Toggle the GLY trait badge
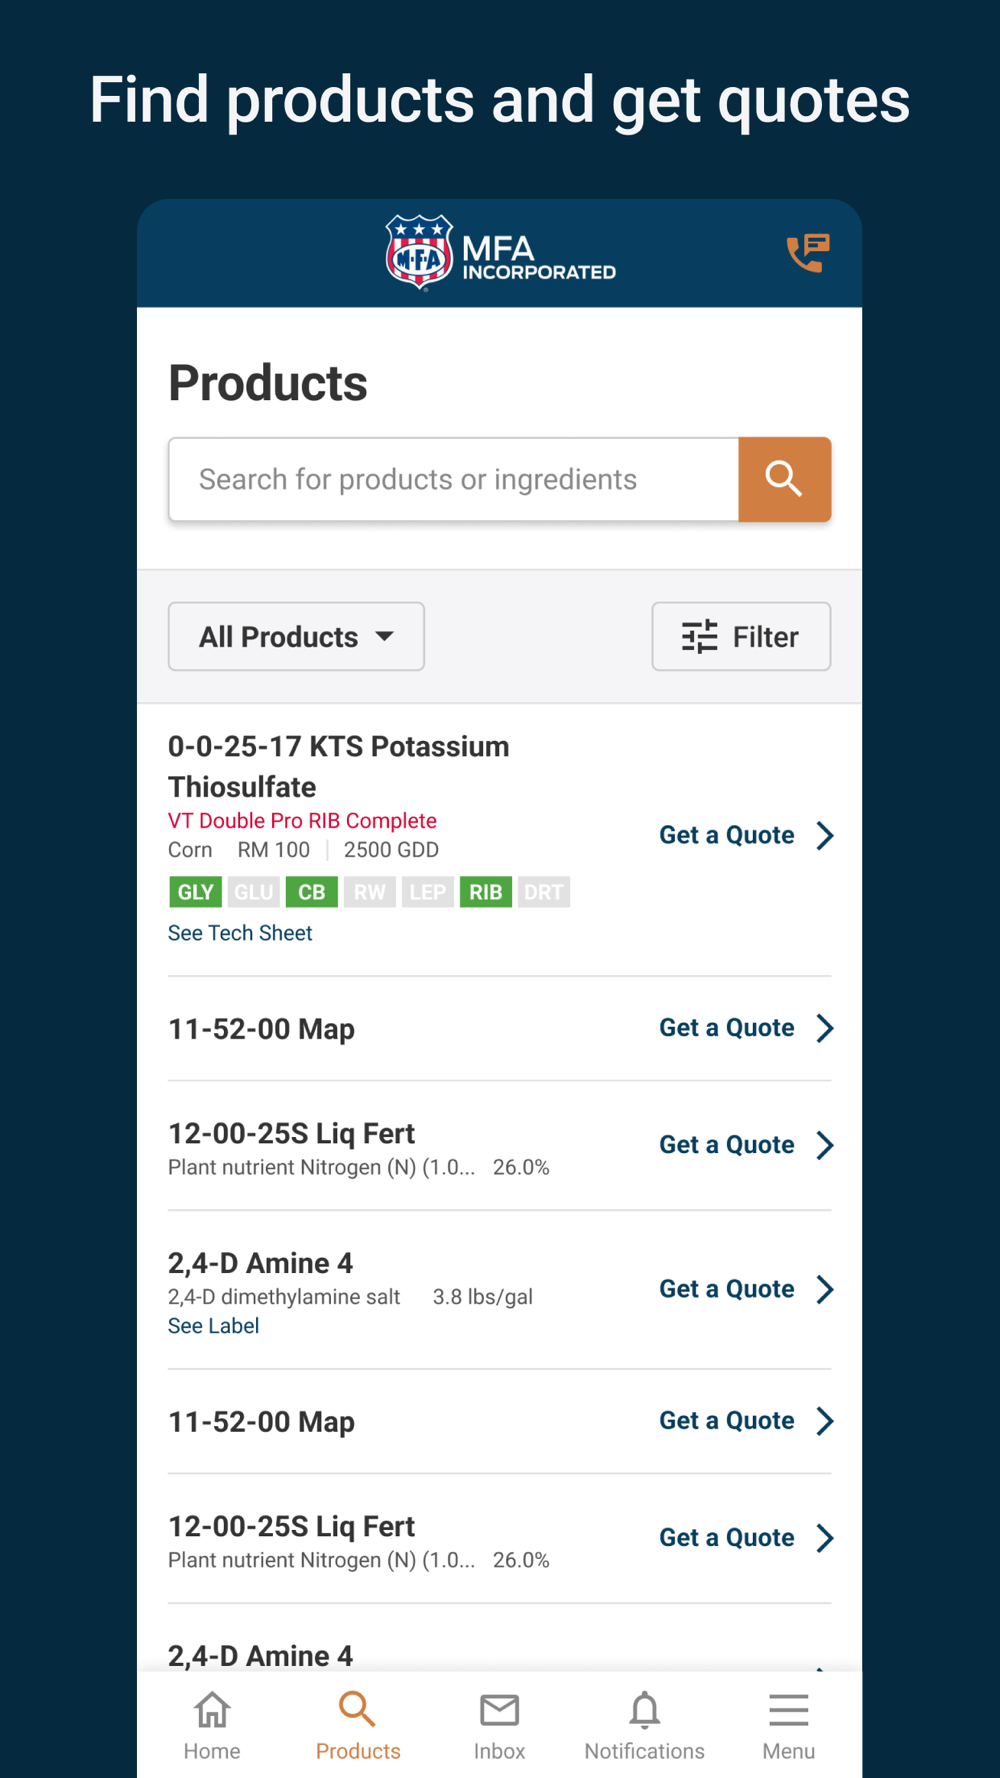Image resolution: width=1000 pixels, height=1778 pixels. coord(195,892)
